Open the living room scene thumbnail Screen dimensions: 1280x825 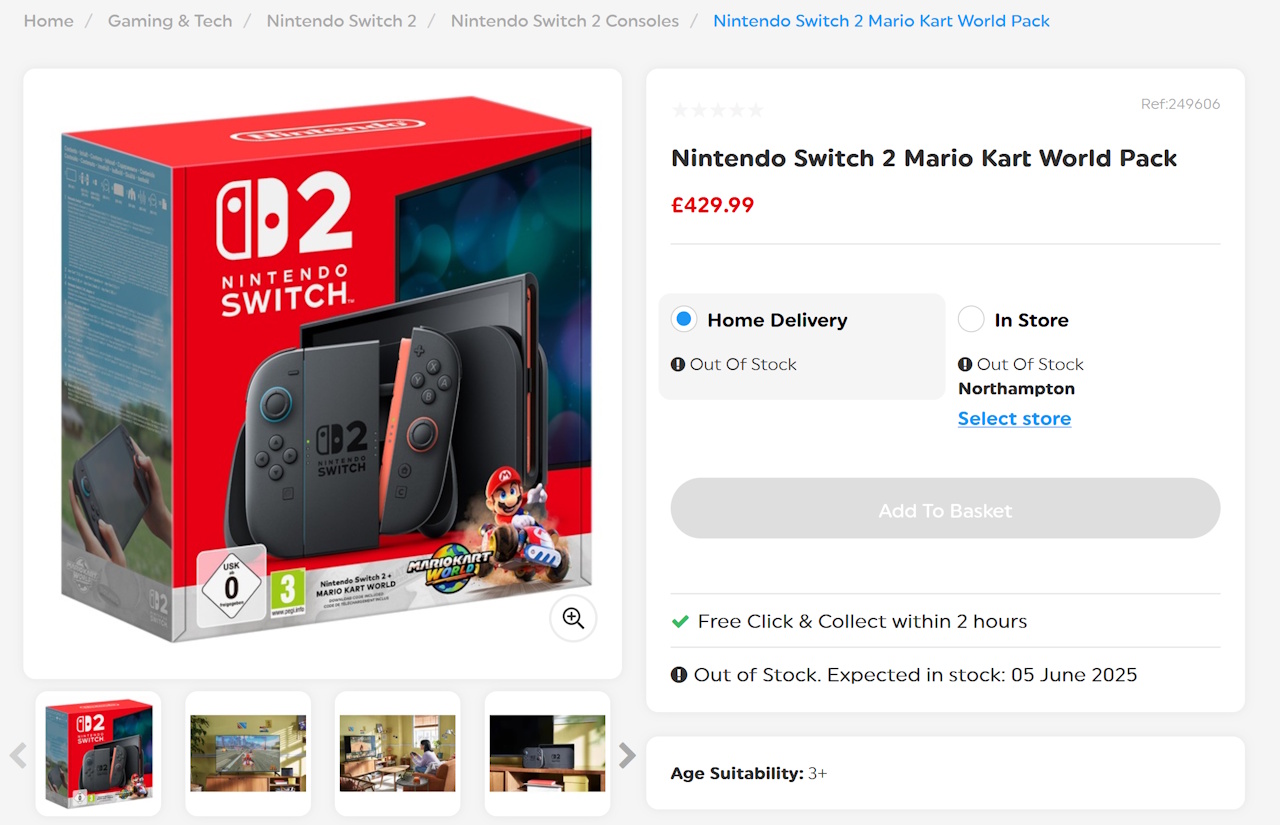397,754
